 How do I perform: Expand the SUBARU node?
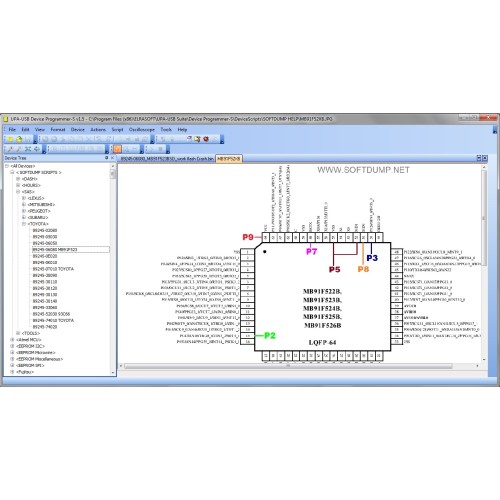[x=24, y=217]
